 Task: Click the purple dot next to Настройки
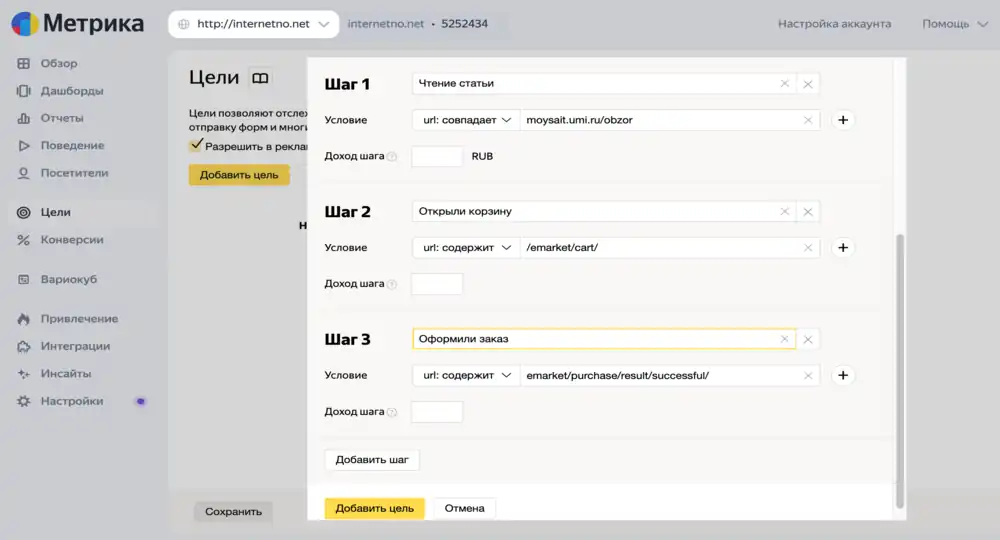coord(141,401)
